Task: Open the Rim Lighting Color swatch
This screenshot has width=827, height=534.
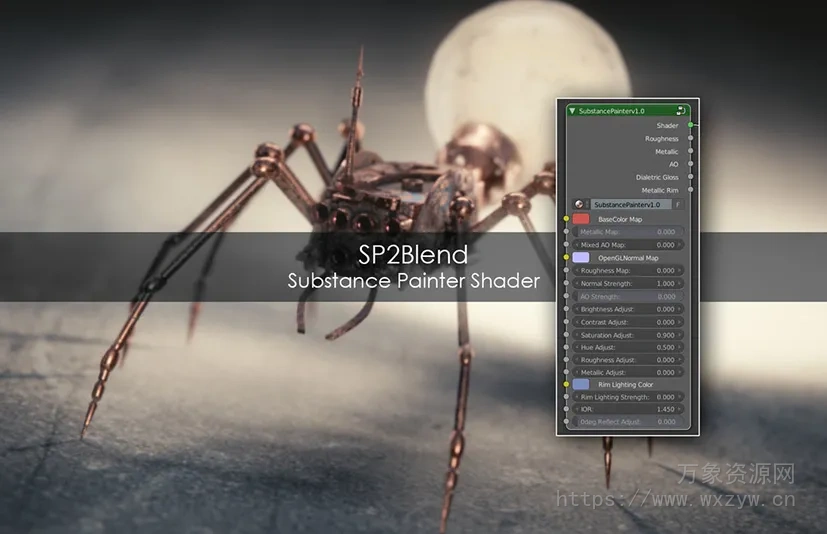Action: (x=581, y=384)
